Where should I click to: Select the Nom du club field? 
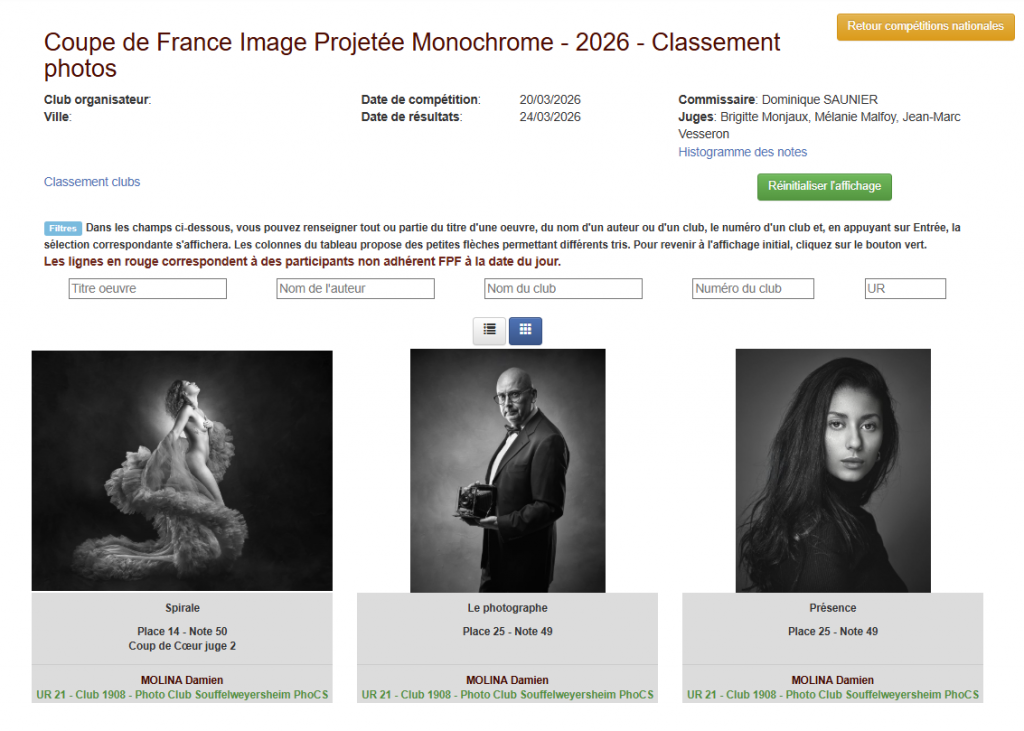point(562,288)
